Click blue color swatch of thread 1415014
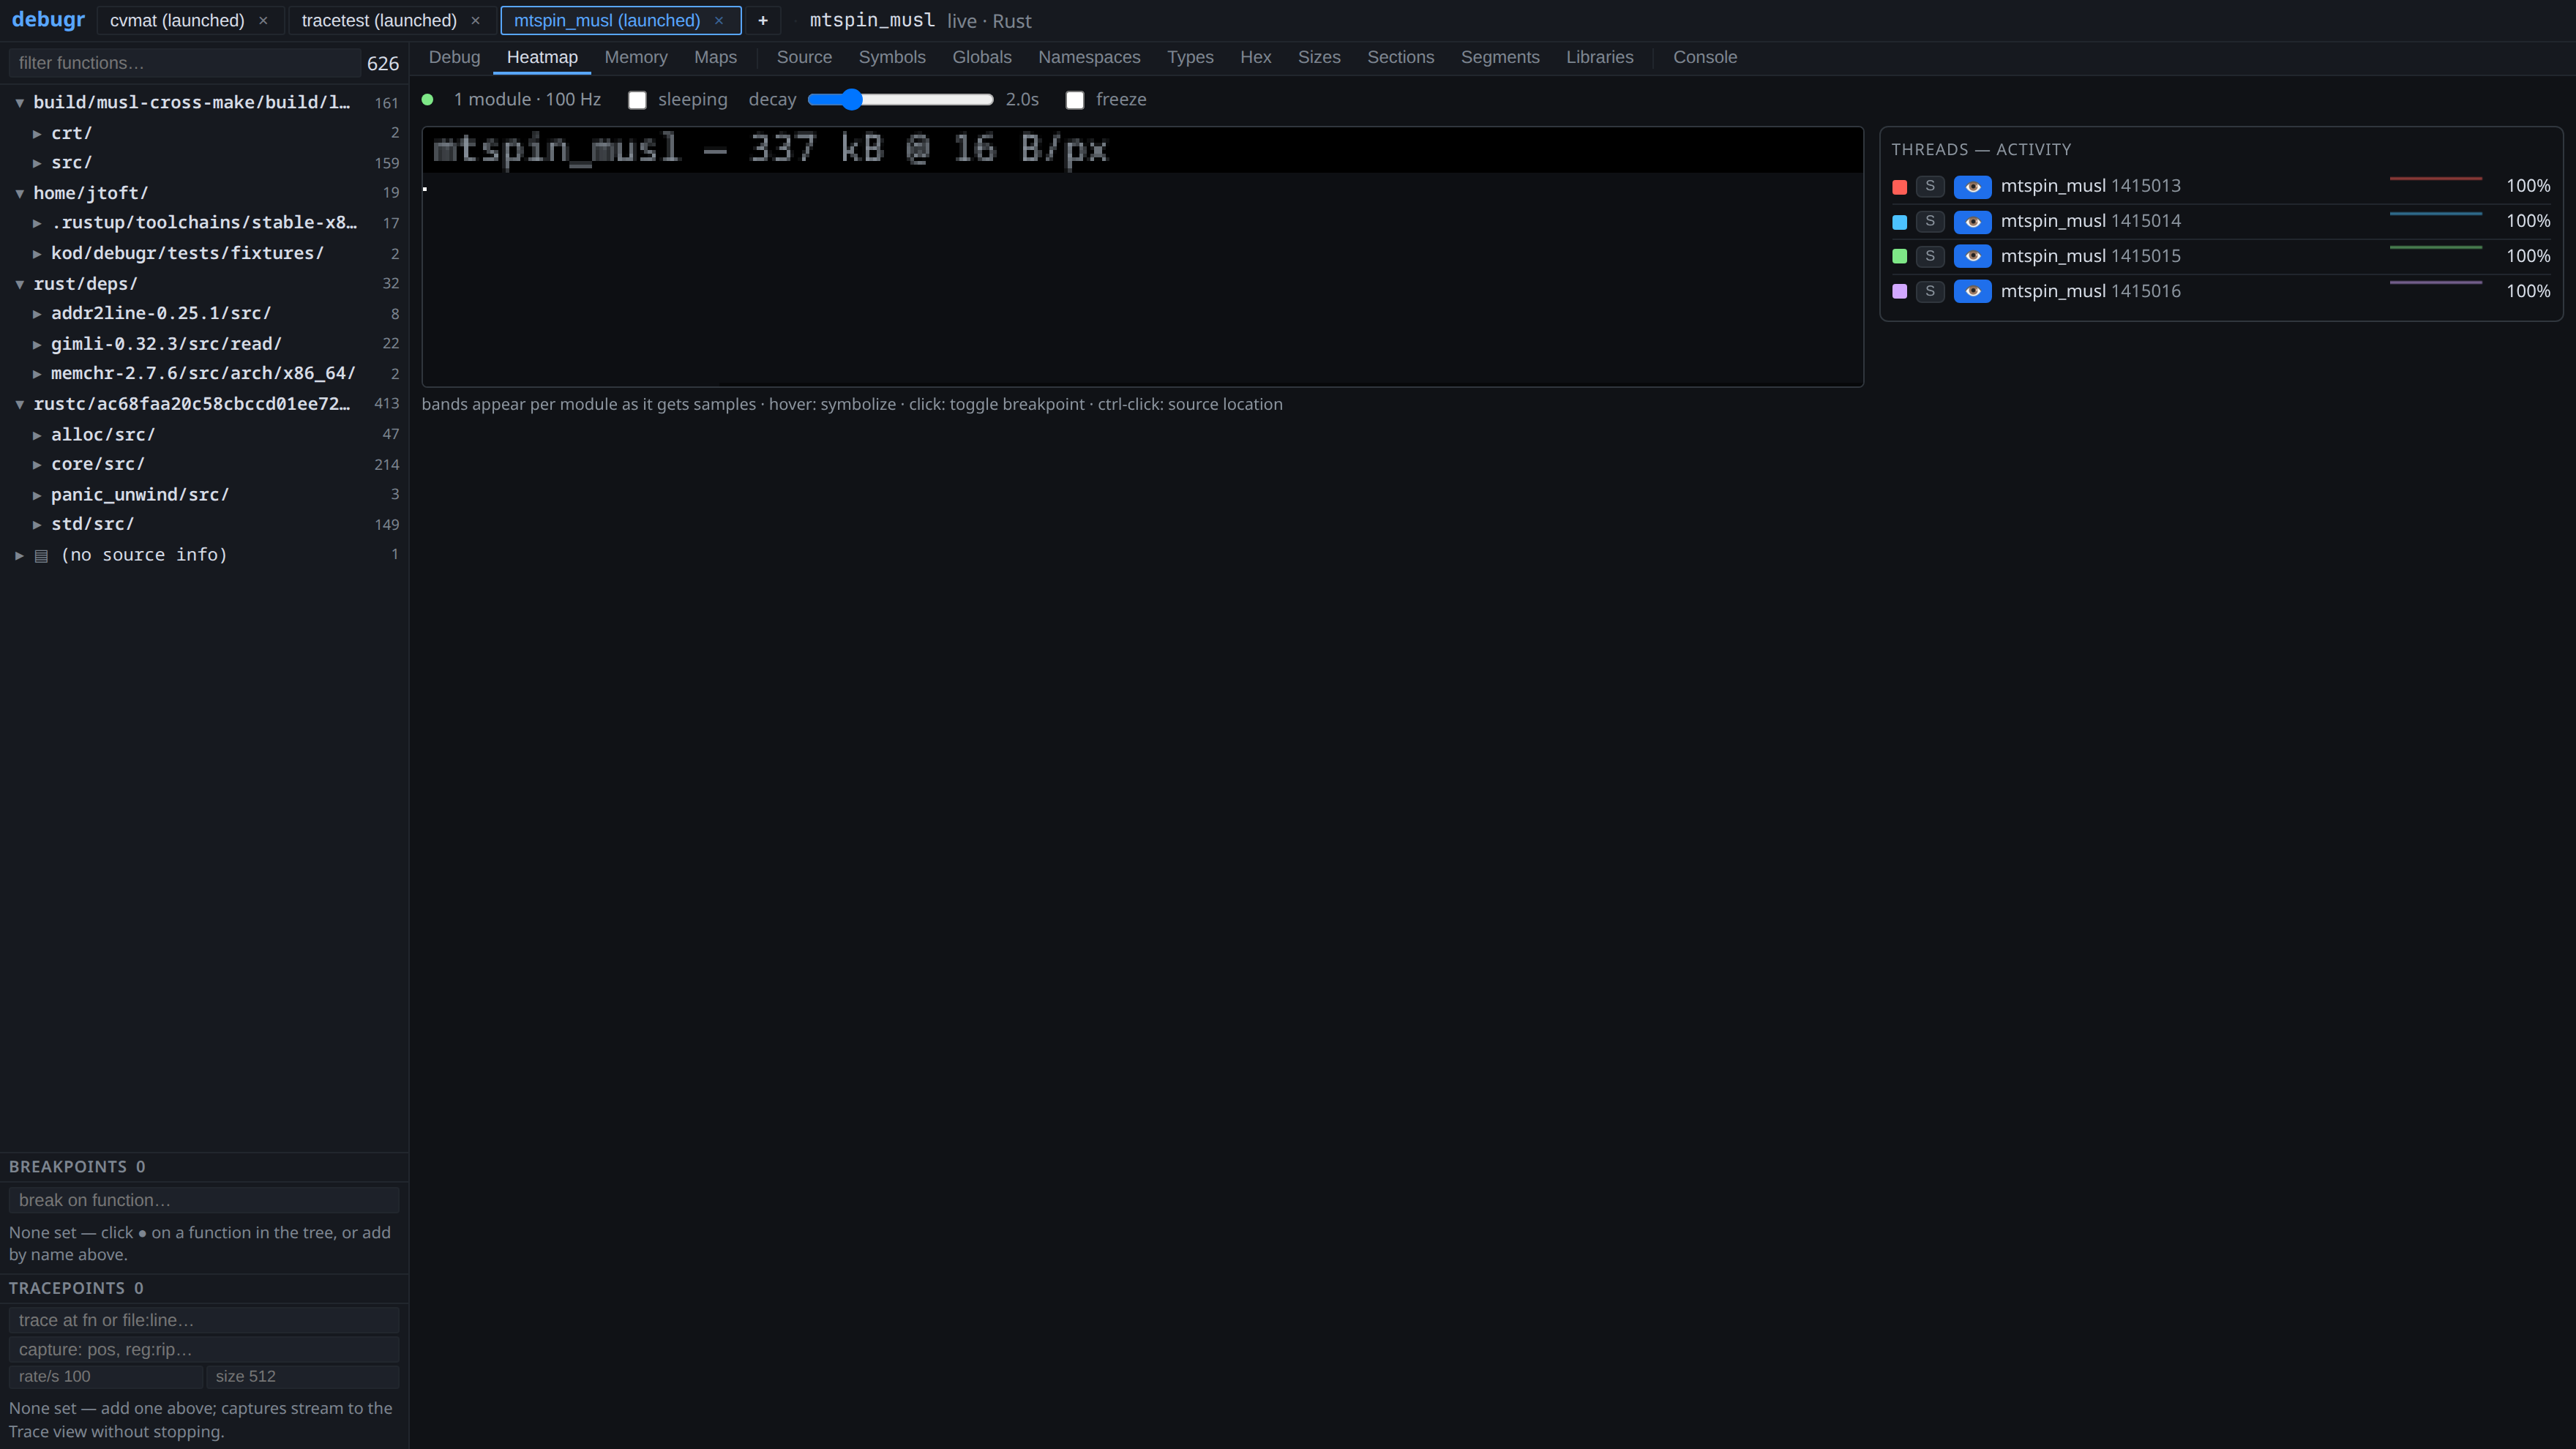The height and width of the screenshot is (1449, 2576). coord(1900,222)
